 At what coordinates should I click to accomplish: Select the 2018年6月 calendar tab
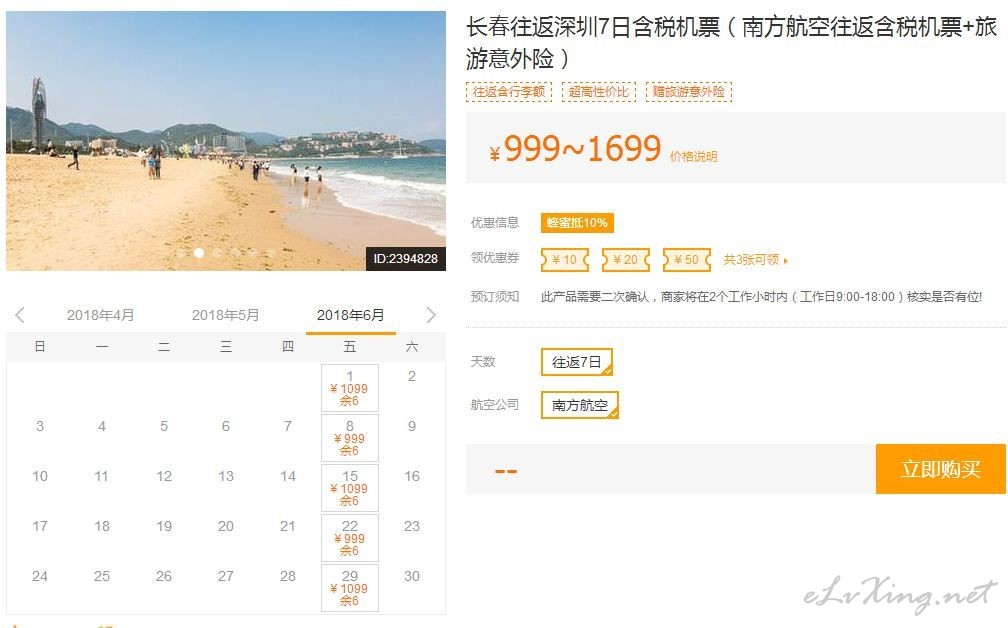pyautogui.click(x=350, y=315)
